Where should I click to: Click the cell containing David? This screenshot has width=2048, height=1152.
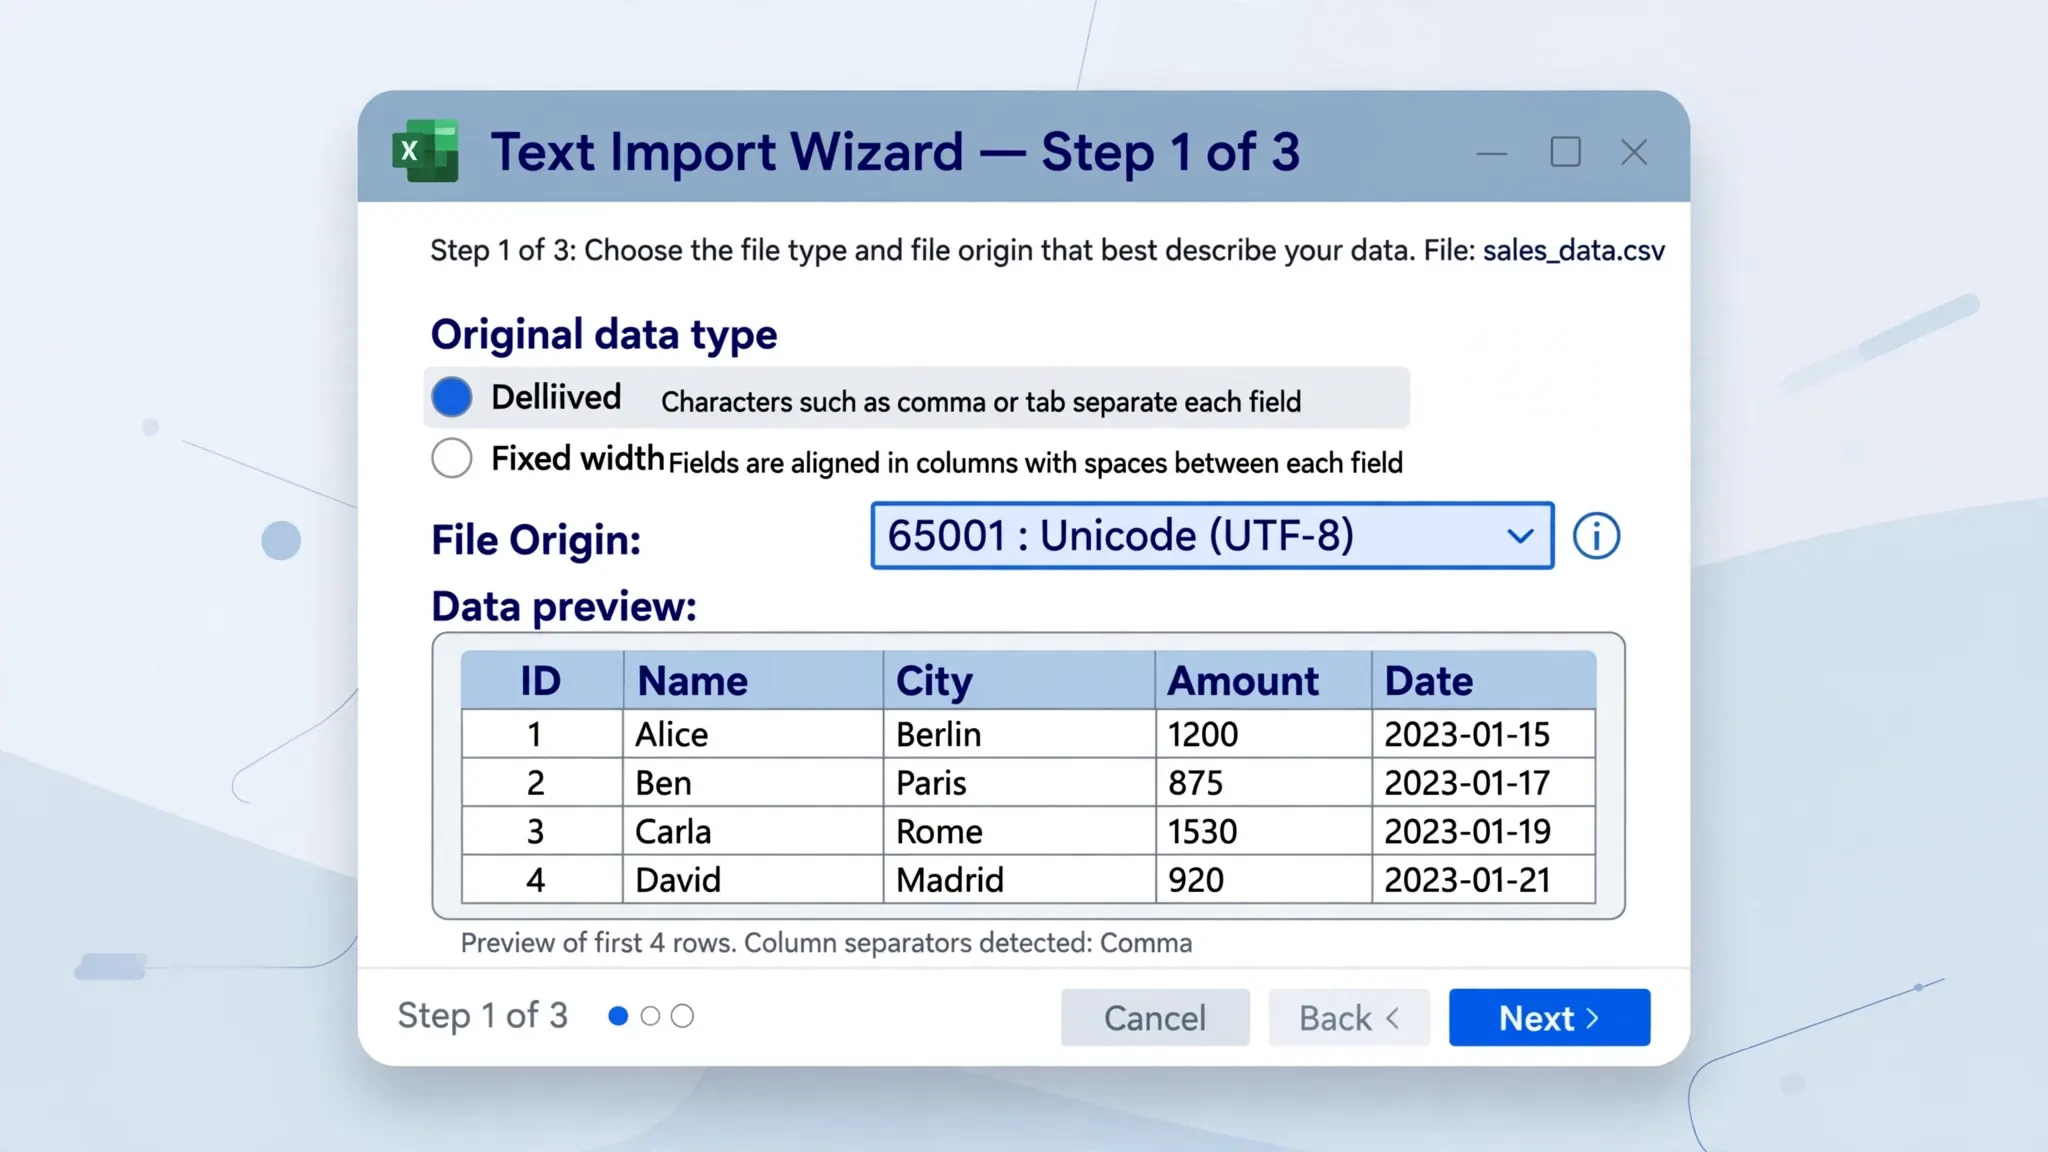coord(753,879)
